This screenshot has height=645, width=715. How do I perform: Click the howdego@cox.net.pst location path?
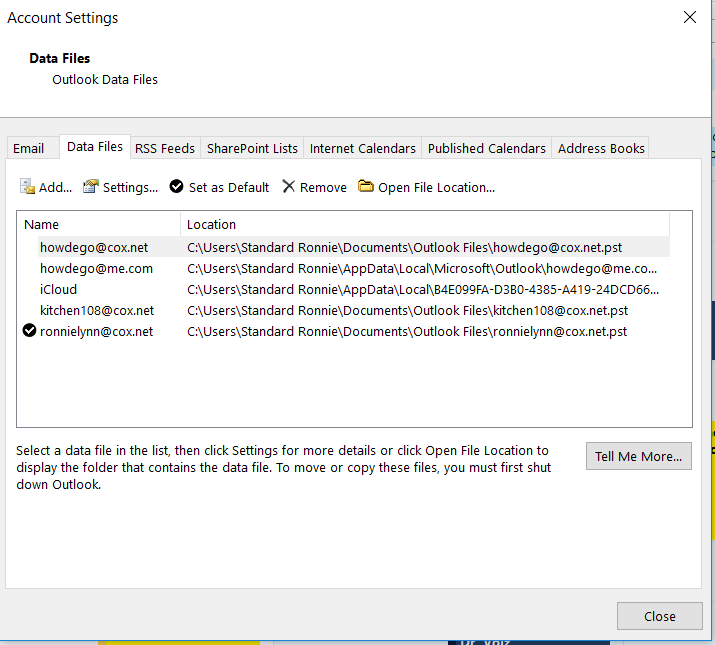point(404,247)
